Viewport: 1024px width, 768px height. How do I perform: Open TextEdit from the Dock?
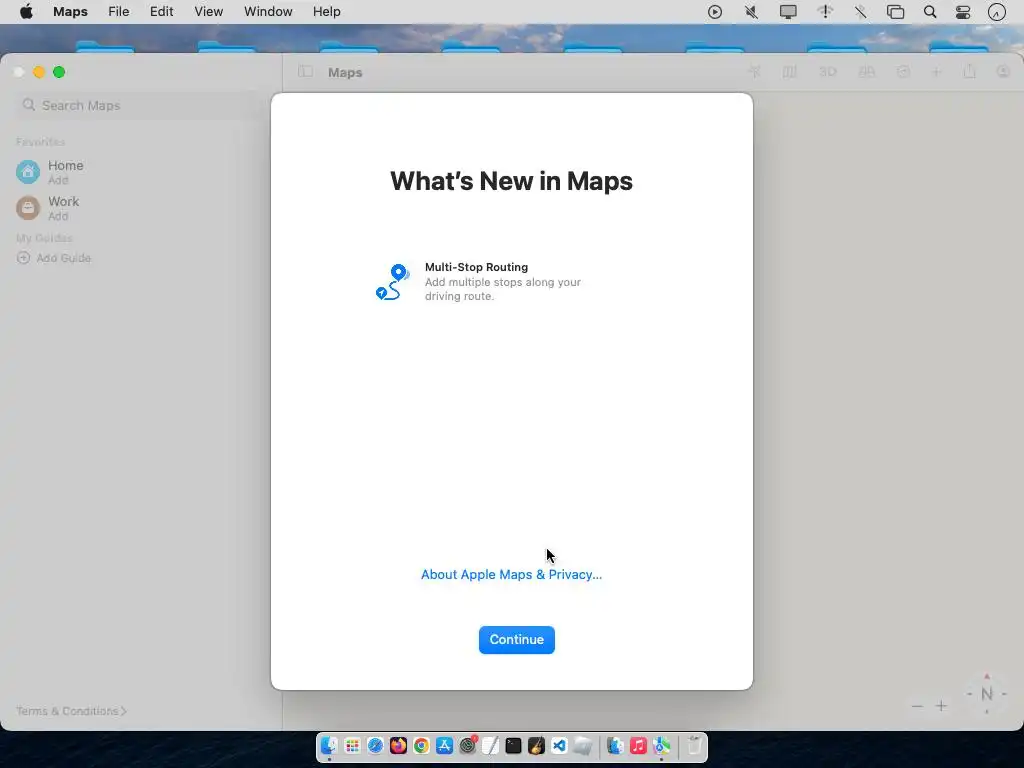click(490, 746)
